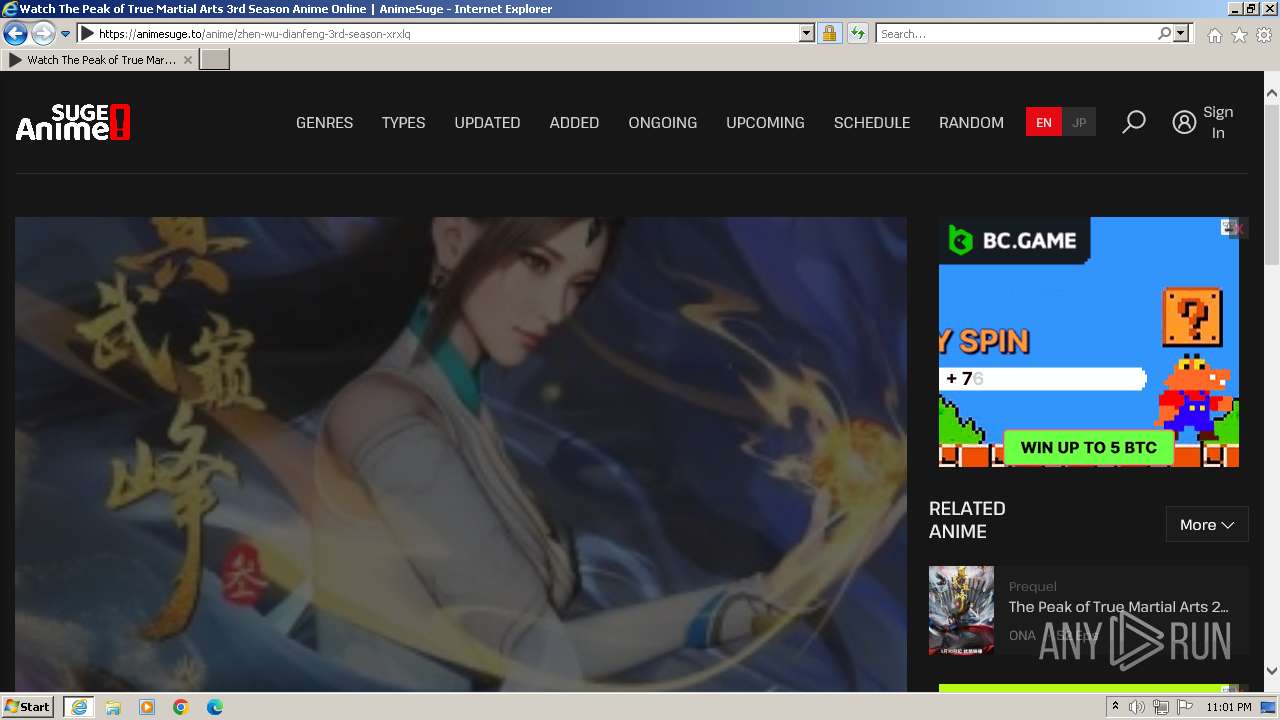Open 'The Peak of True Martial Arts 2...' title link

[1119, 607]
